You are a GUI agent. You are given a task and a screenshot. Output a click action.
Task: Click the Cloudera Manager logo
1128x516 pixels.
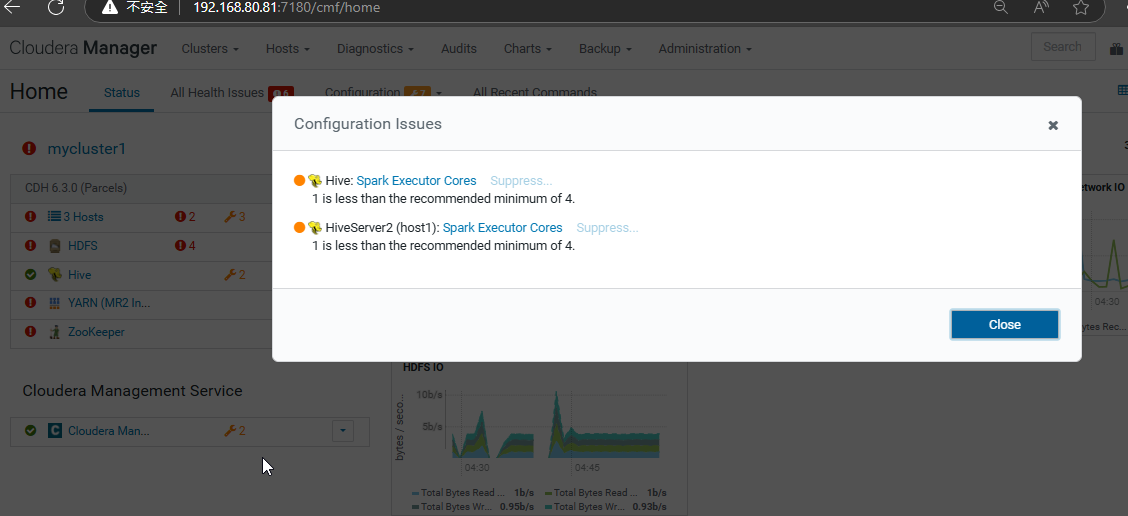point(83,48)
